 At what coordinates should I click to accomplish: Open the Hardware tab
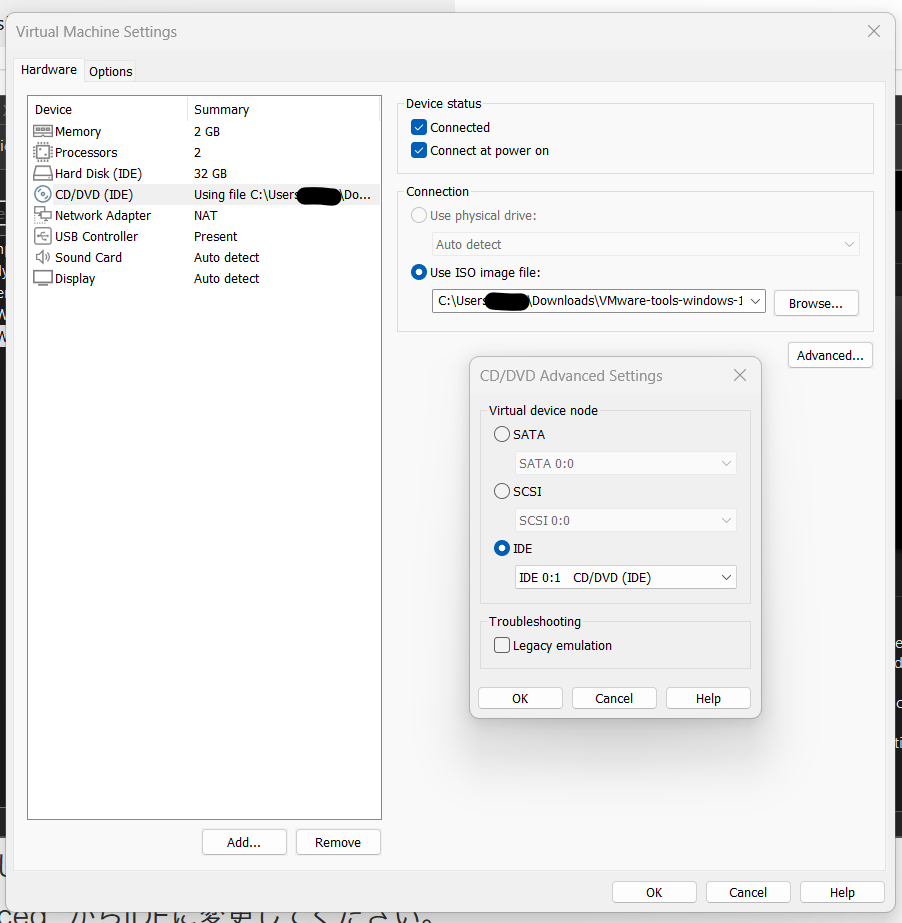pos(49,70)
